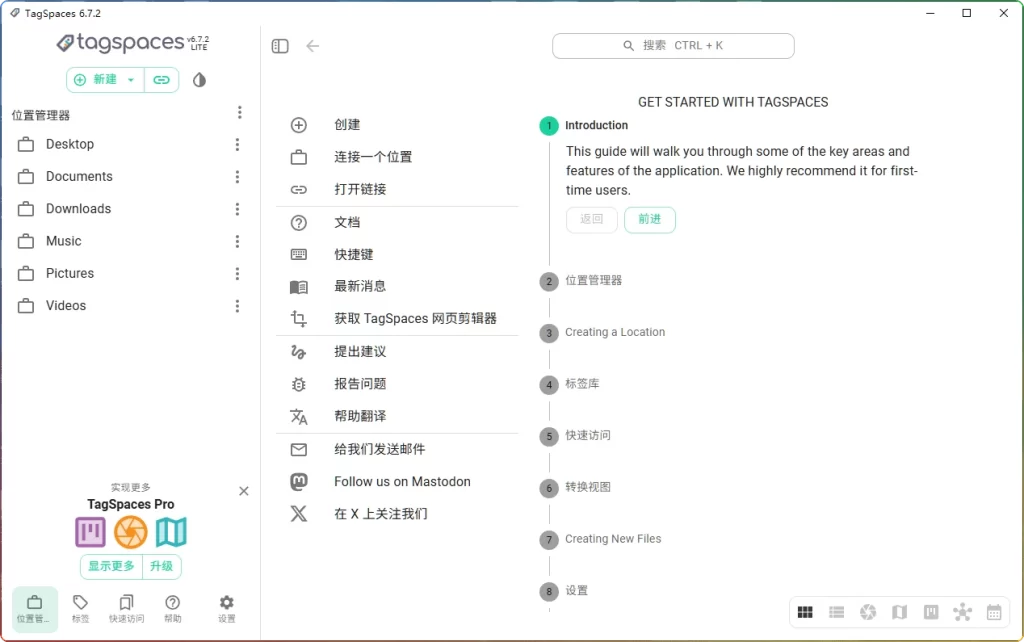This screenshot has height=642, width=1024.
Task: Toggle the left panel visibility icon
Action: tap(279, 45)
